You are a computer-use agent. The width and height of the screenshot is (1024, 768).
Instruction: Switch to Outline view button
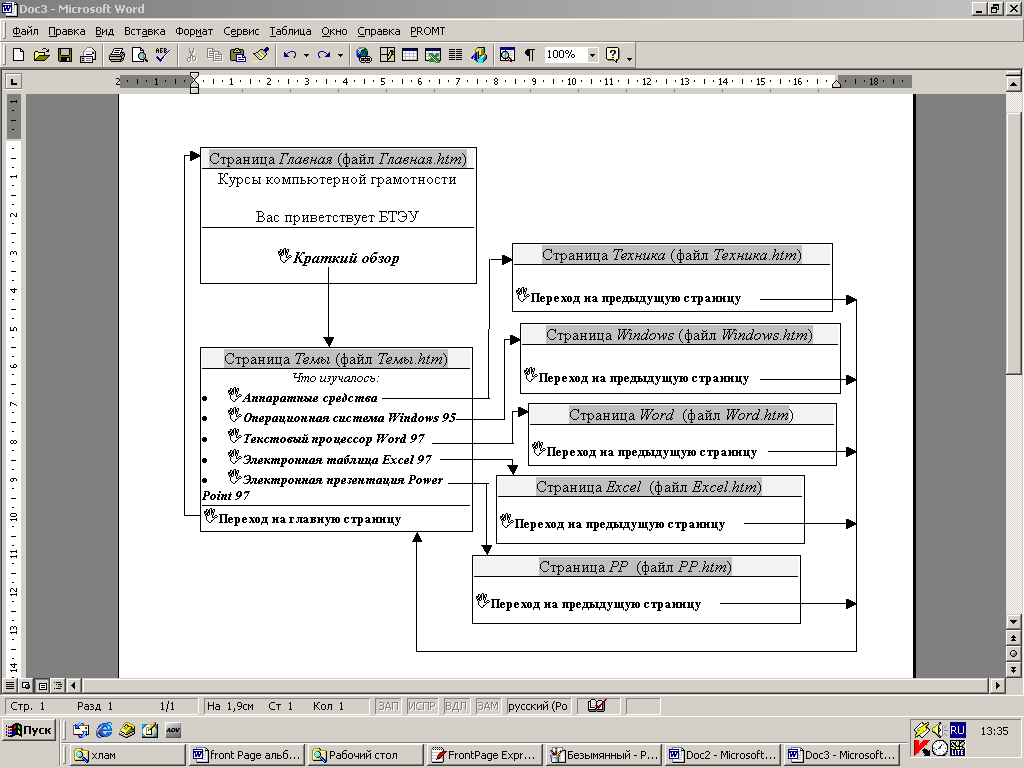[58, 685]
